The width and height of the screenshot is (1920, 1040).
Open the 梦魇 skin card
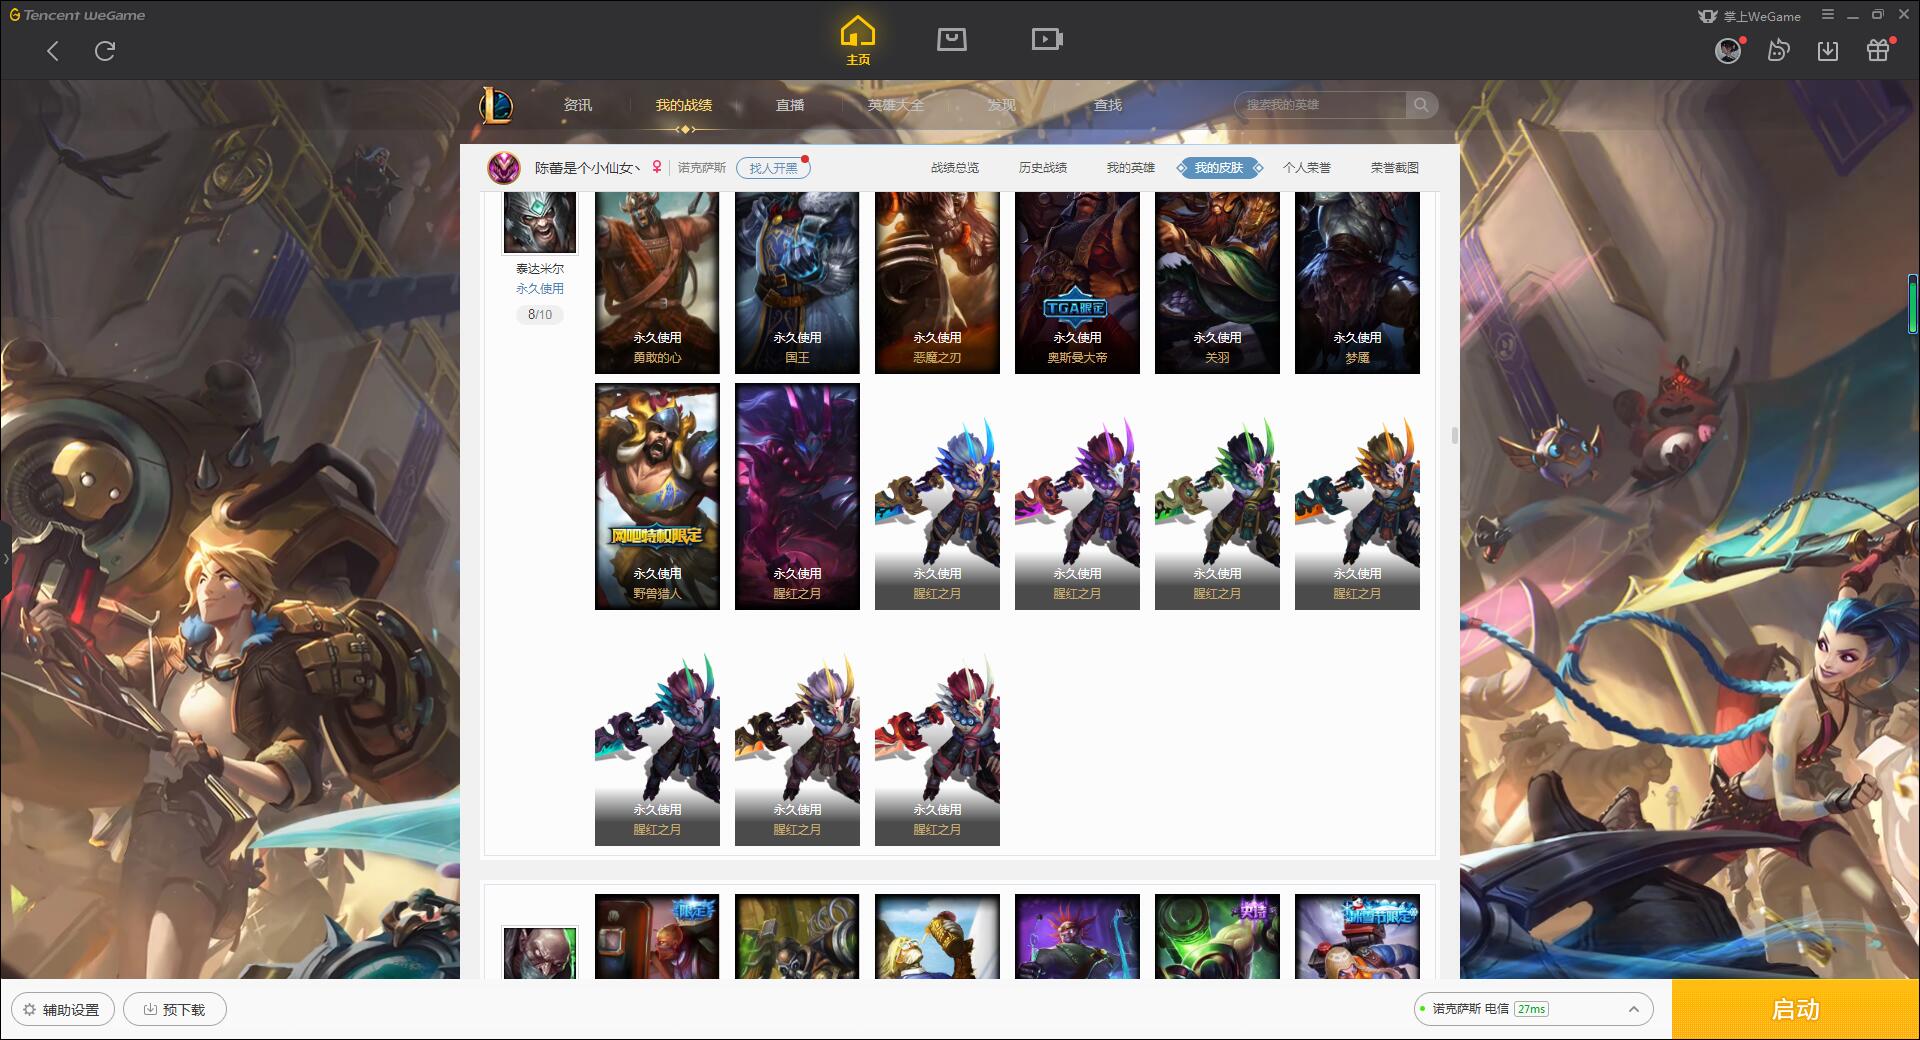click(1357, 283)
